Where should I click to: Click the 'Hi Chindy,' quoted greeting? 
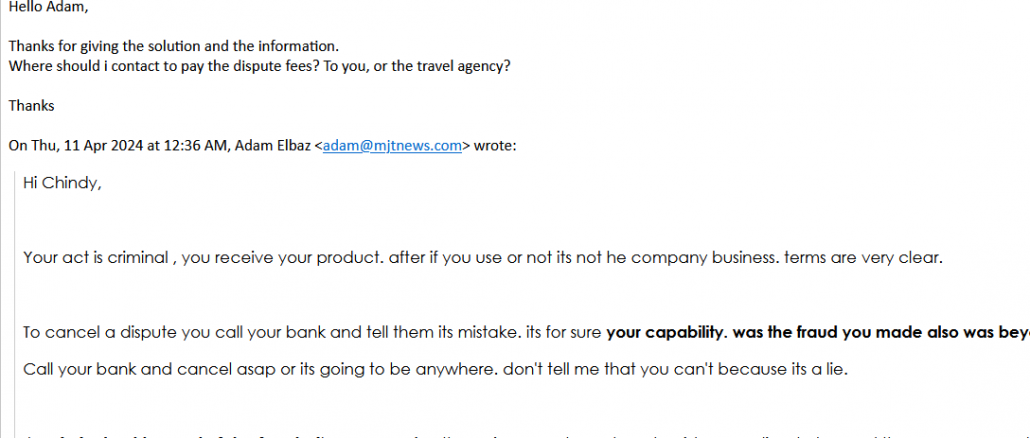pos(62,184)
